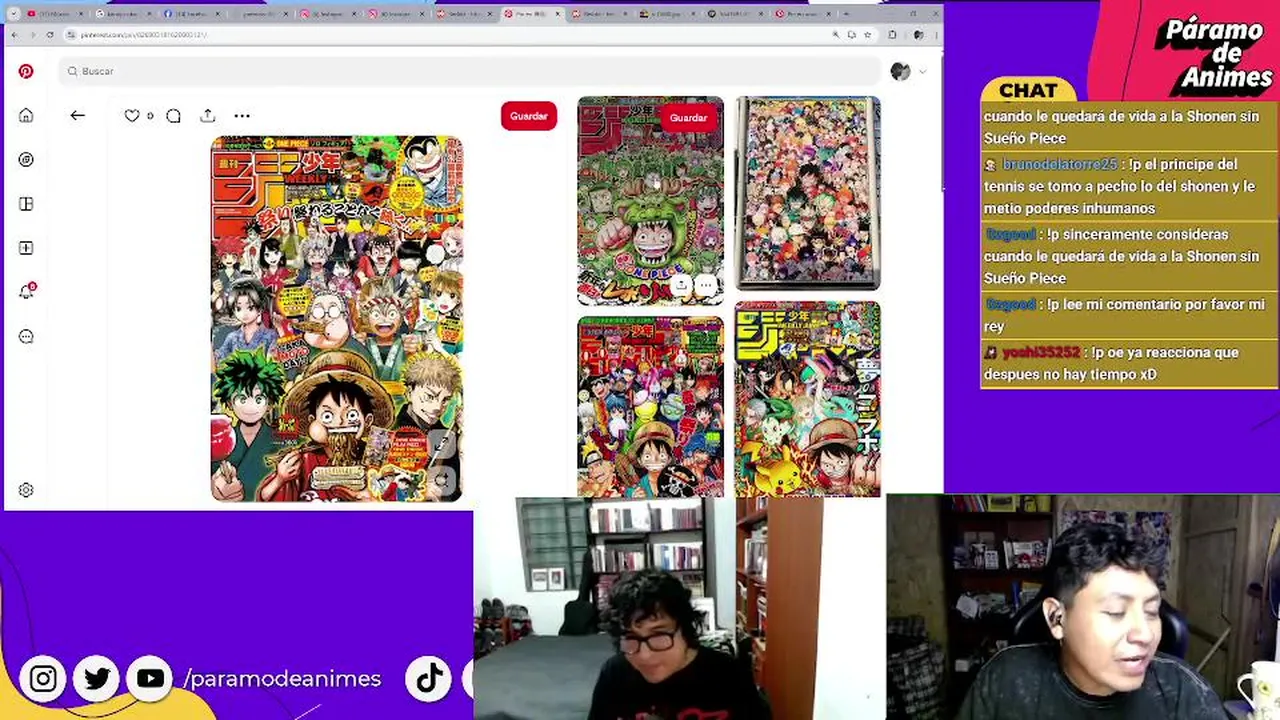
Task: Click the visual search lens on main pin
Action: [x=441, y=480]
